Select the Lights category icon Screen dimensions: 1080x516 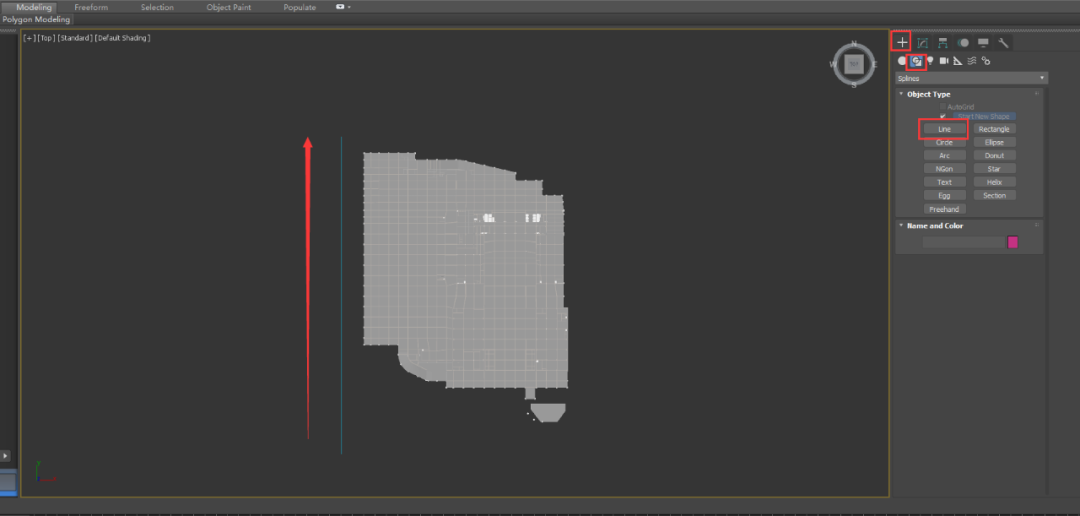930,61
